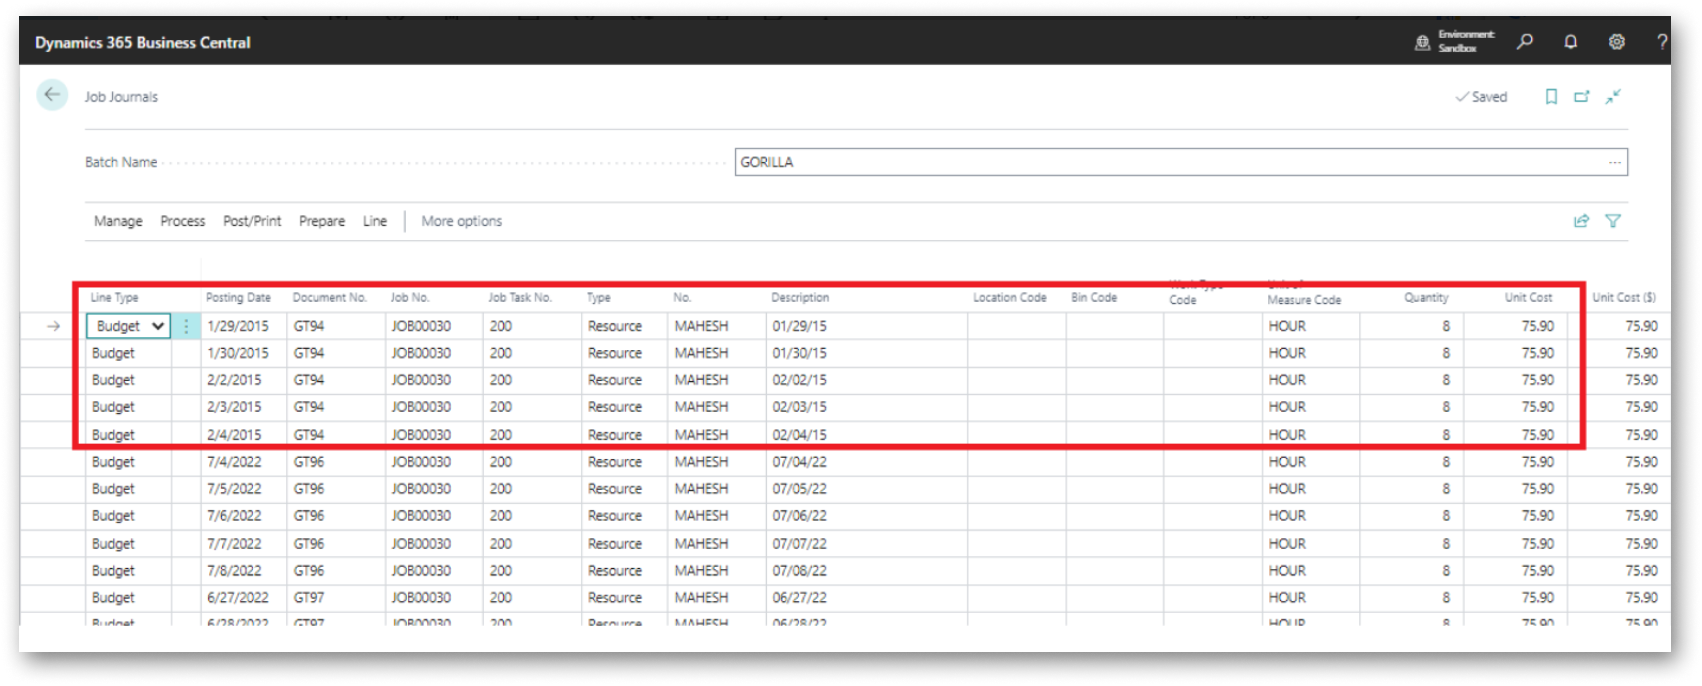1702x686 pixels.
Task: Open the Post/Print menu
Action: (x=252, y=221)
